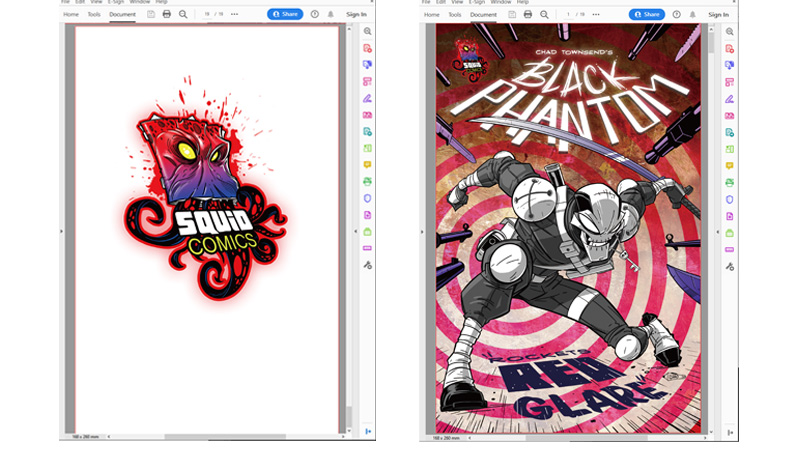Screen dimensions: 800x459
Task: Open Export PDF tool in right window
Action: (730, 133)
